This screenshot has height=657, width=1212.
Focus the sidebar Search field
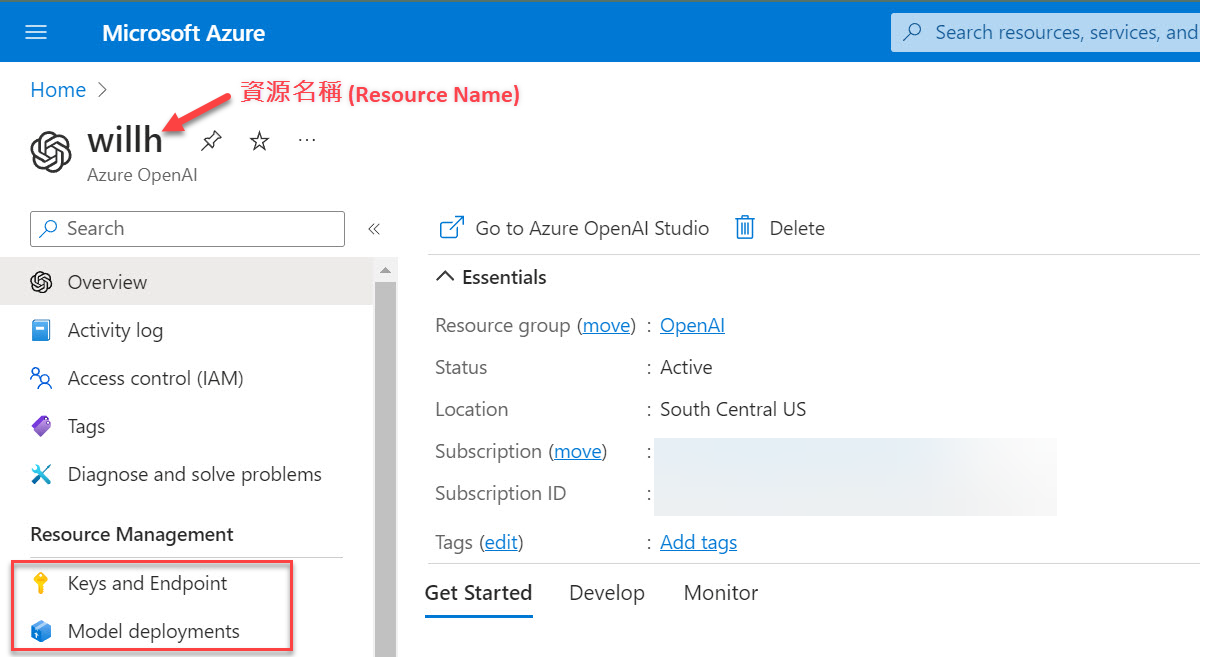pos(188,229)
